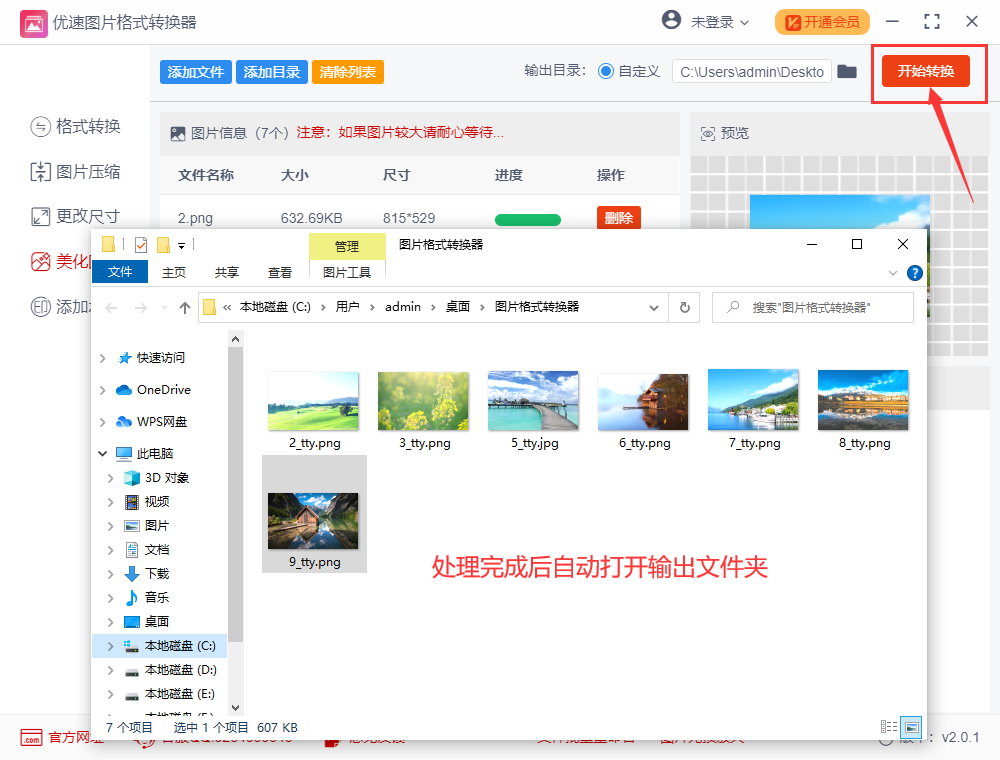This screenshot has height=760, width=1000.
Task: Expand the WPS网盘 tree node
Action: pos(103,422)
